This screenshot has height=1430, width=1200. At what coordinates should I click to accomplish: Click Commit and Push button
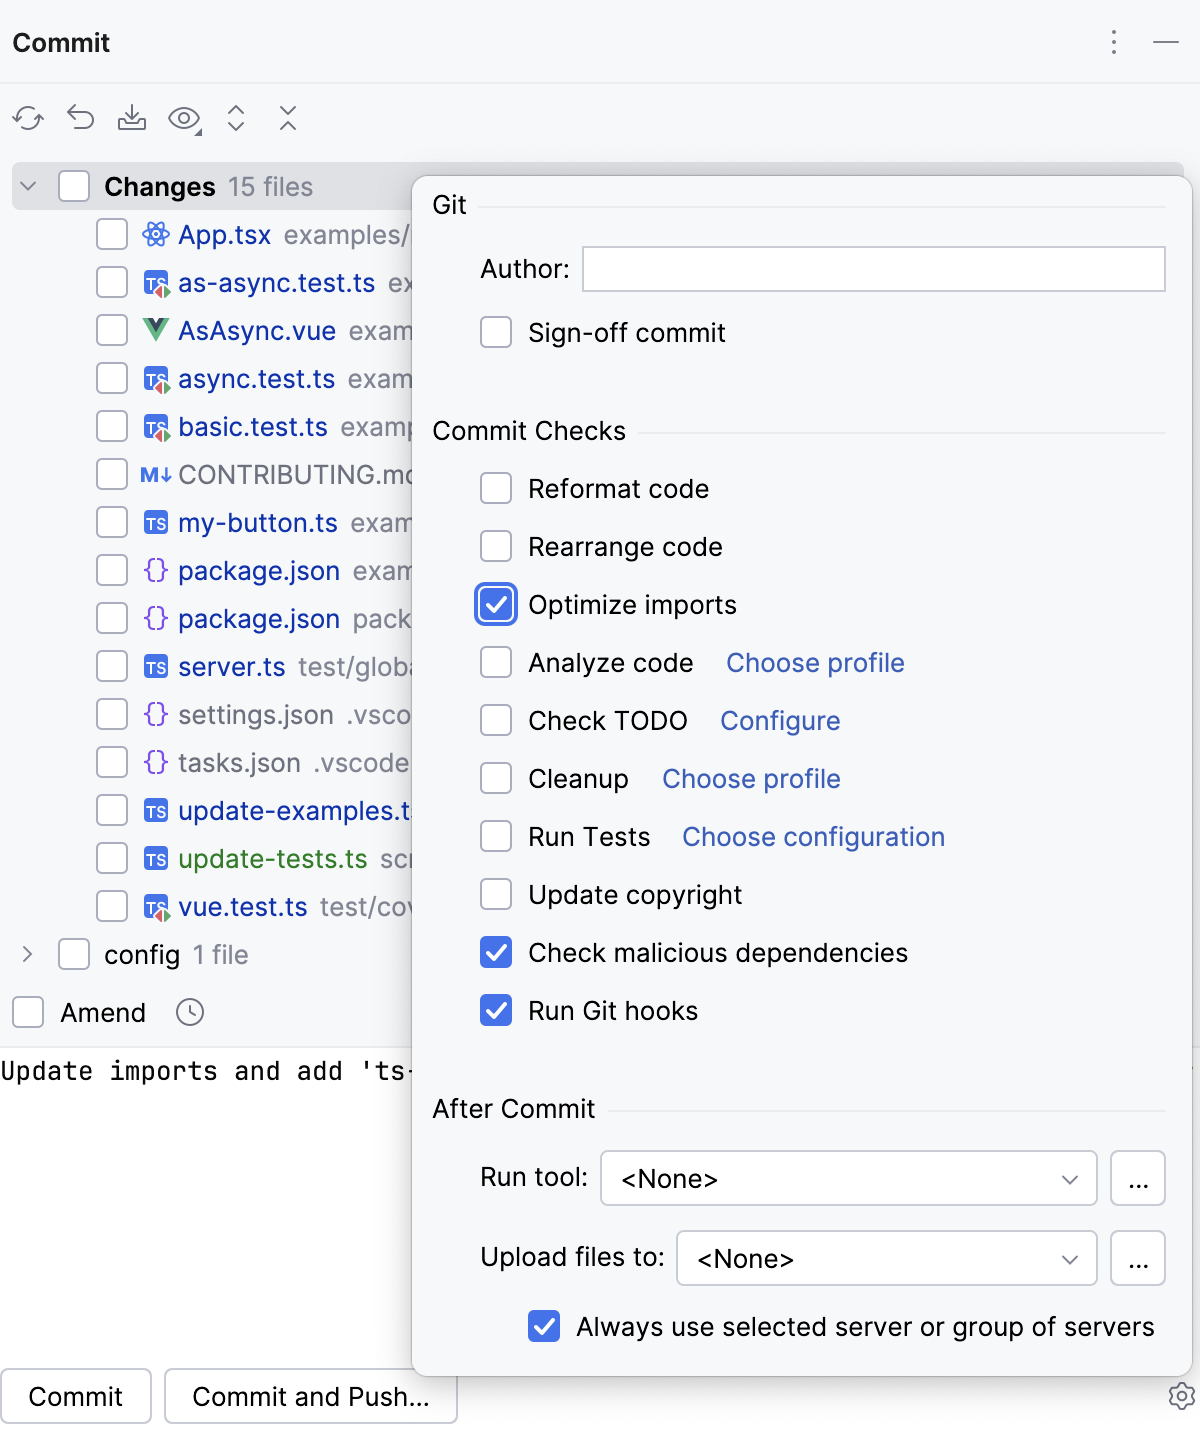coord(310,1396)
